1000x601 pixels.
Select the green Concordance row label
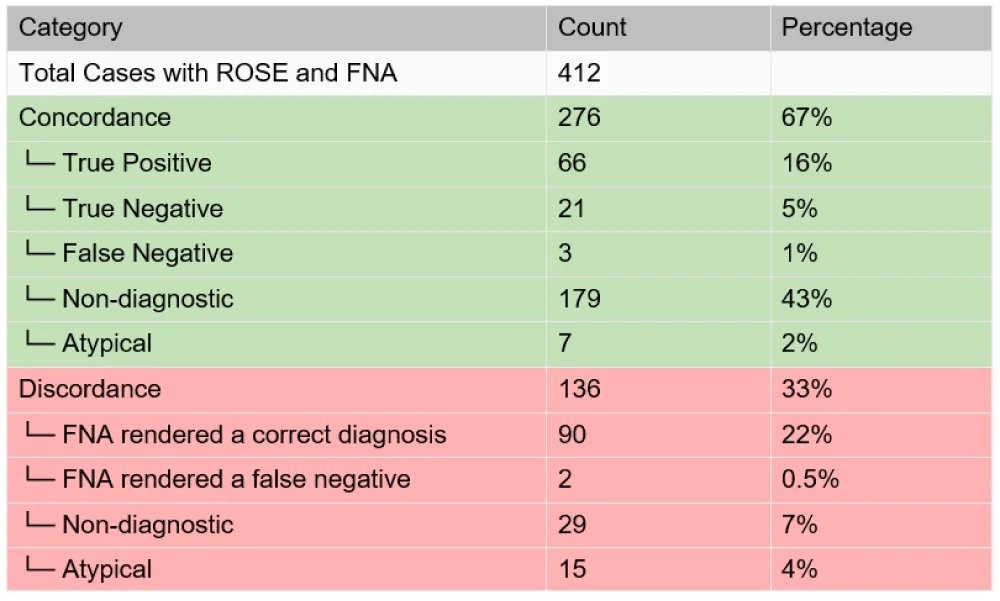coord(95,118)
